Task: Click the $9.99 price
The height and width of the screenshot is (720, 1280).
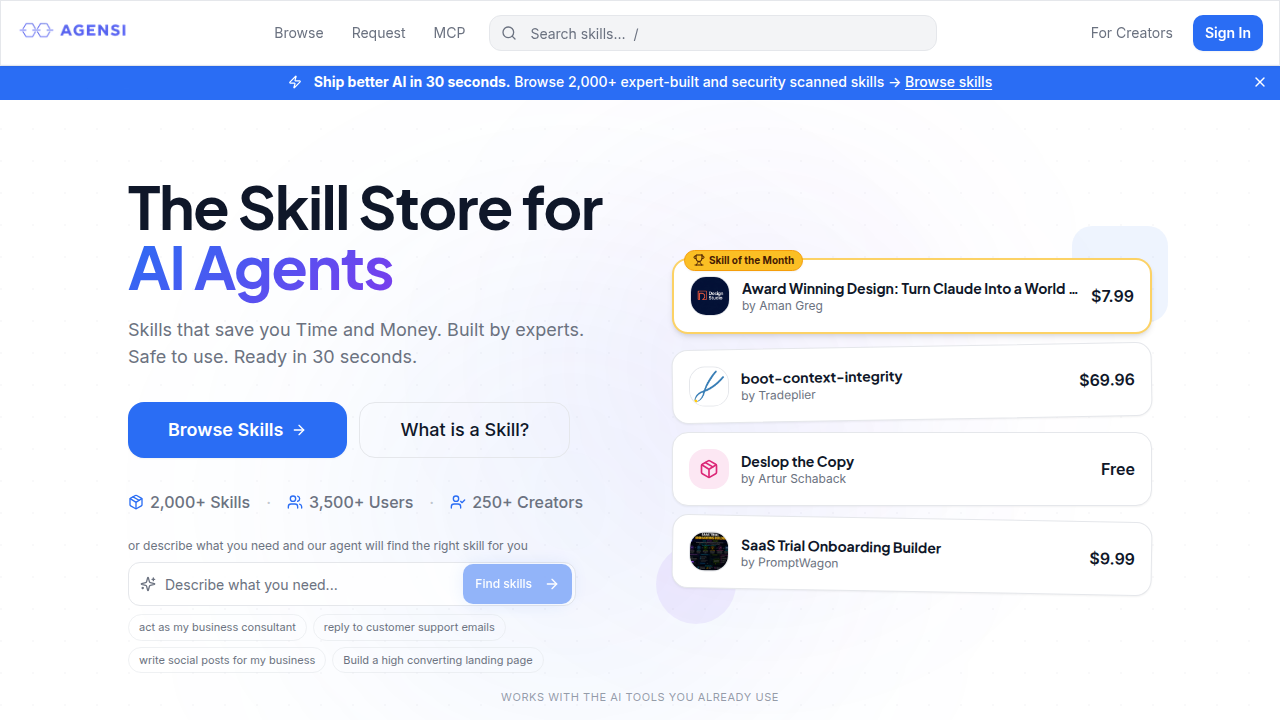Action: tap(1112, 558)
